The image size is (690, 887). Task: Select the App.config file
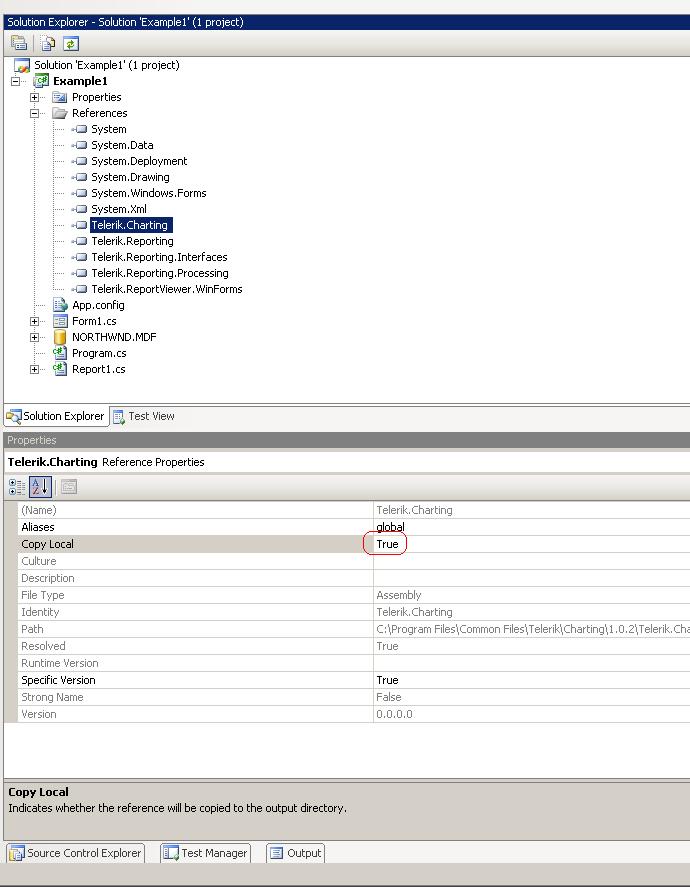pyautogui.click(x=98, y=305)
